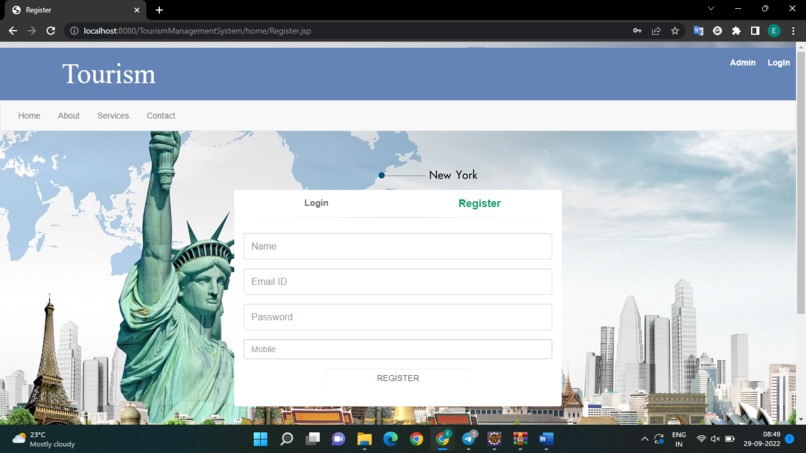The width and height of the screenshot is (806, 453).
Task: Launch Microsoft Edge from taskbar
Action: tap(391, 439)
